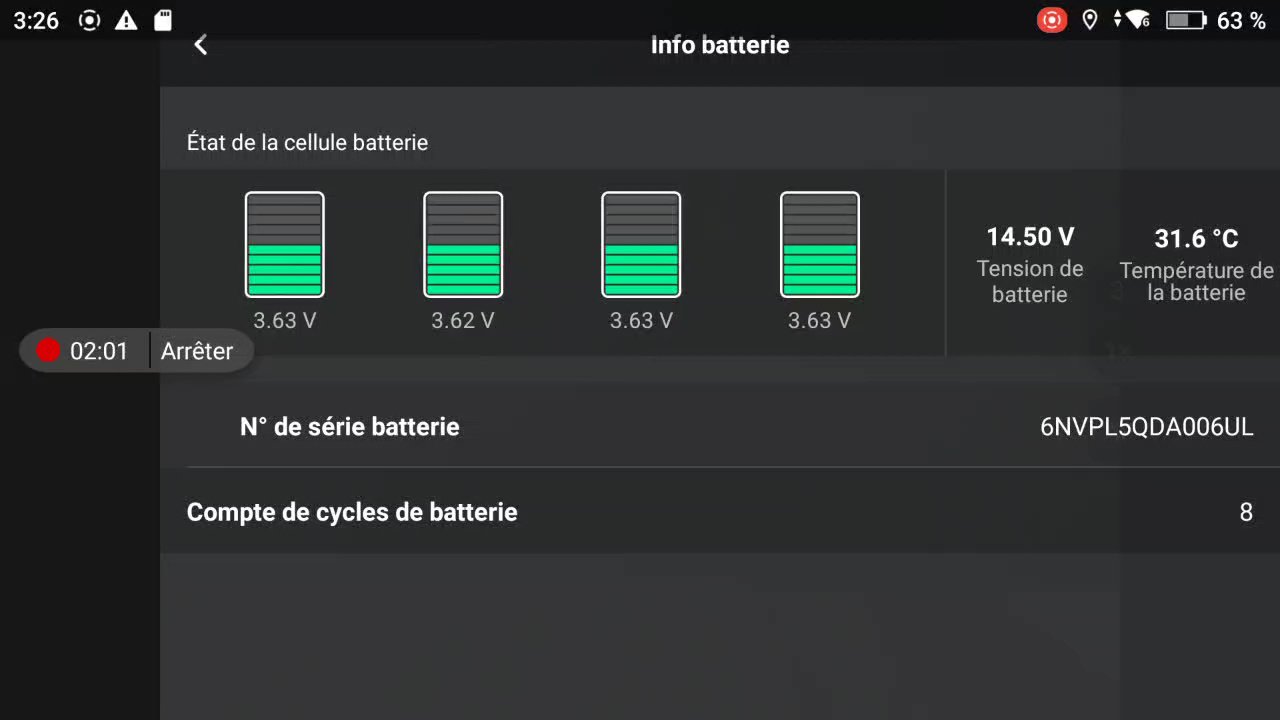Stop the recording with the Arrêter button
Image resolution: width=1280 pixels, height=720 pixels.
pyautogui.click(x=197, y=351)
